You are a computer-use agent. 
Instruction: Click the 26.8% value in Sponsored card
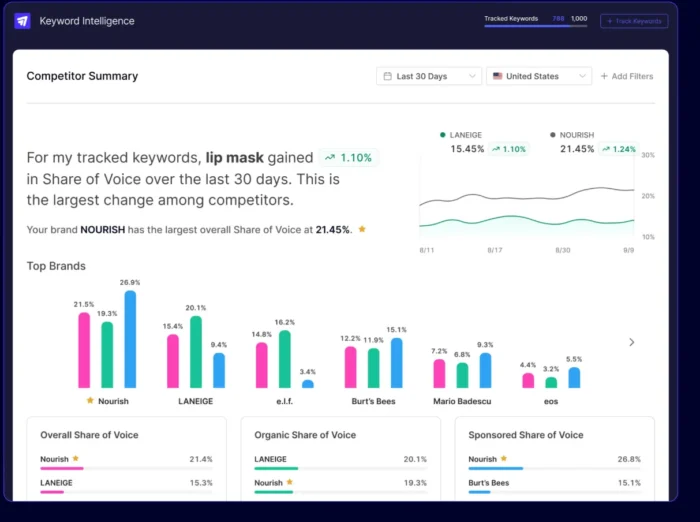[x=629, y=459]
